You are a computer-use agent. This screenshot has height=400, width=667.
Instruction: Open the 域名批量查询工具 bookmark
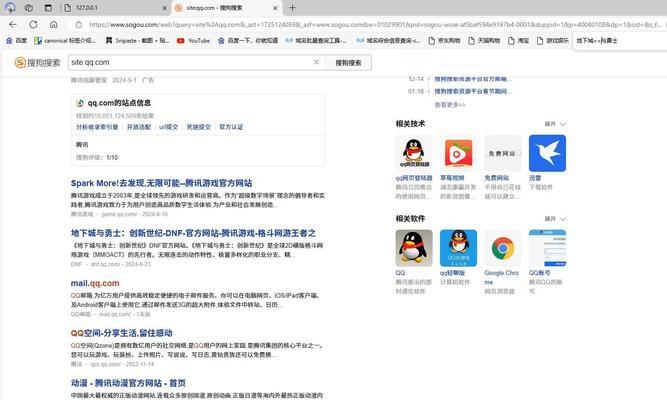point(316,40)
